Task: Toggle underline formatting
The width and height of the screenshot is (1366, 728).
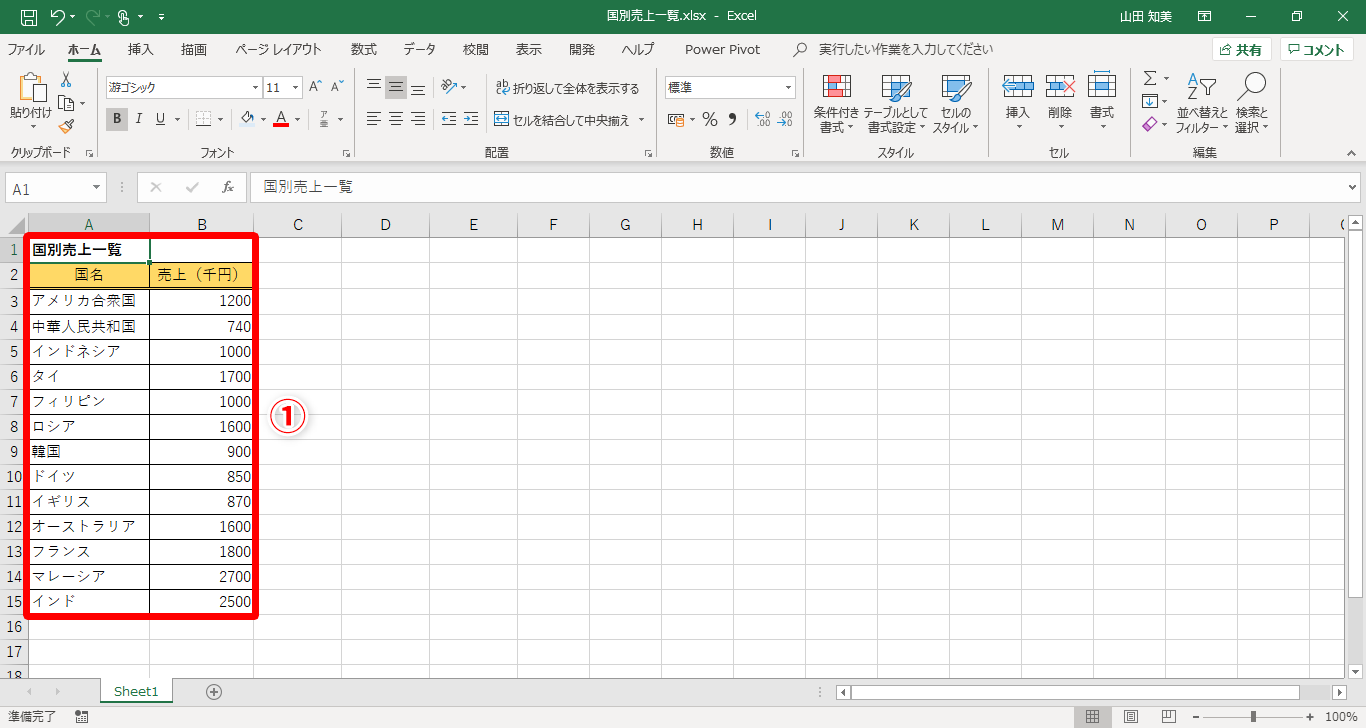Action: [160, 119]
